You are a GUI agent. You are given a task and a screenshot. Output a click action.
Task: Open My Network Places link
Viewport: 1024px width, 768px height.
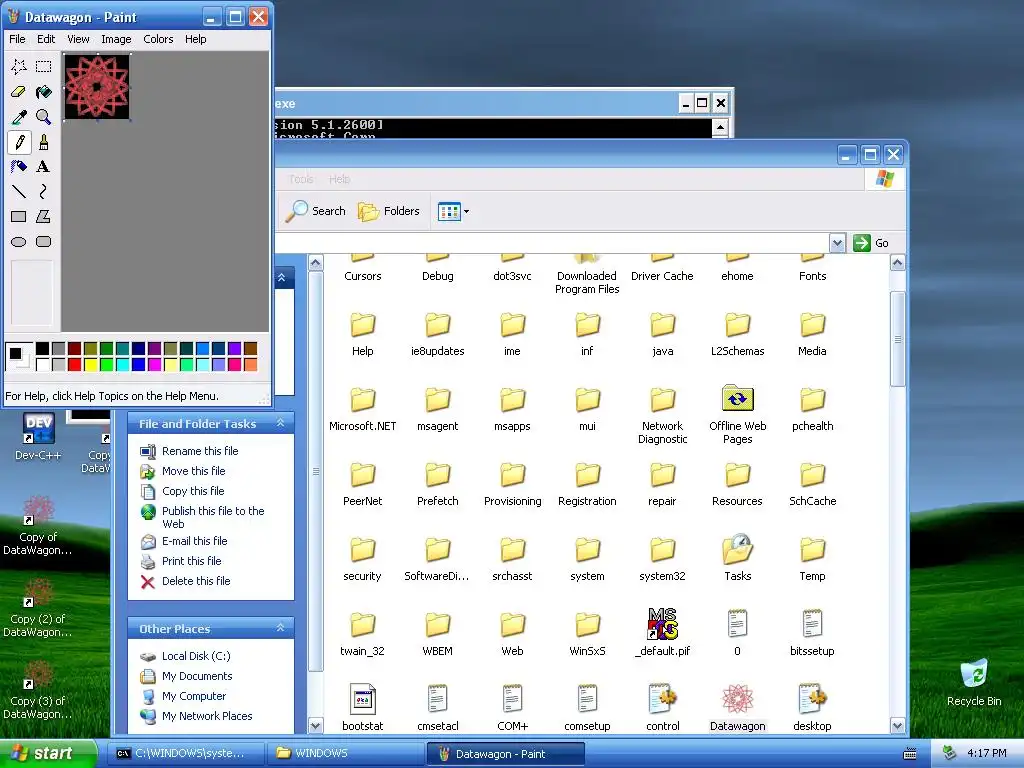click(207, 716)
